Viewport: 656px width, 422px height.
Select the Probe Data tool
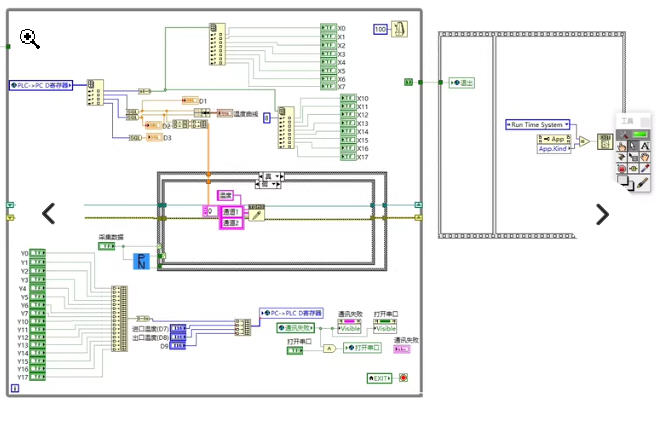tap(633, 169)
